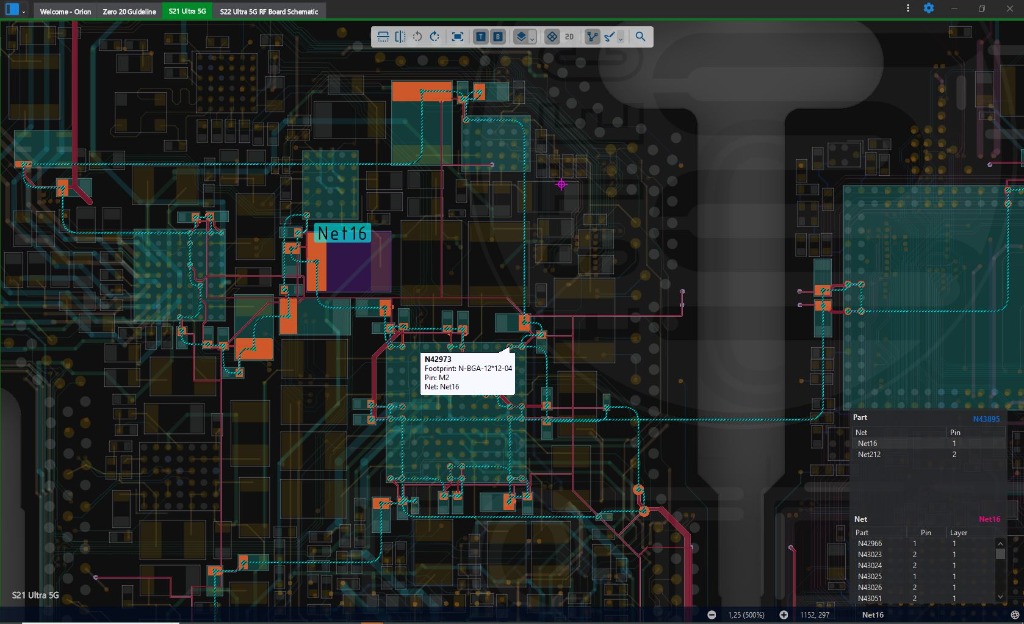This screenshot has width=1024, height=624.
Task: Select the trace route tool
Action: 609,37
